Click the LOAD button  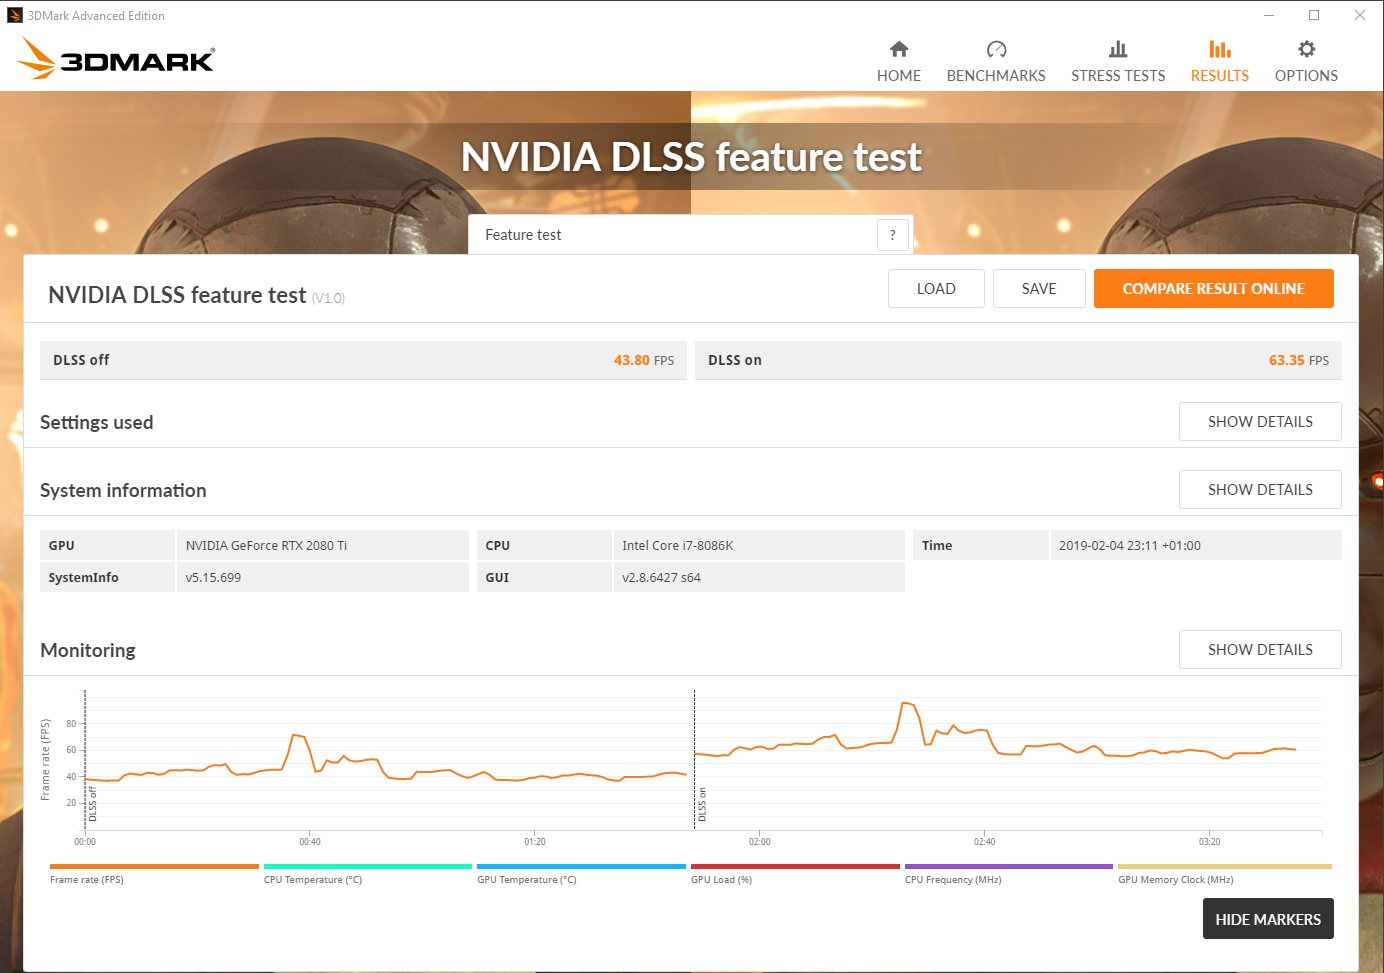(x=936, y=289)
